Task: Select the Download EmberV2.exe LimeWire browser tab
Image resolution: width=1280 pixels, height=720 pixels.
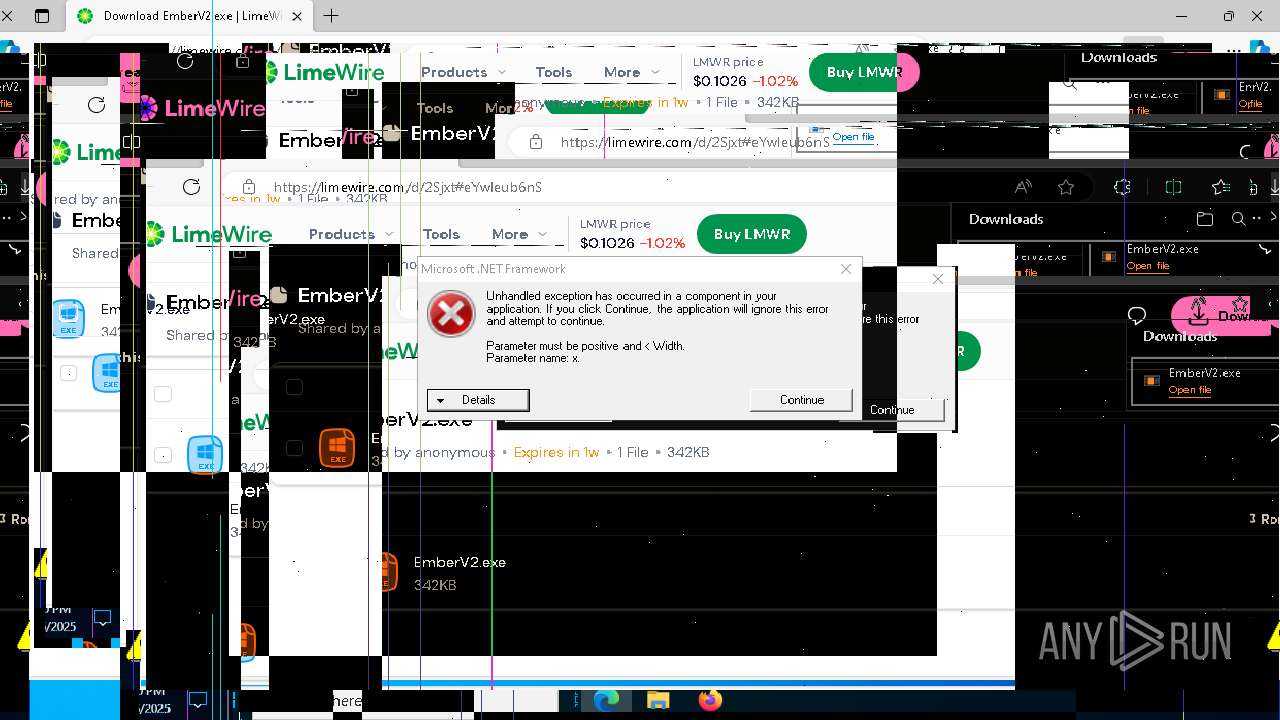Action: 190,16
